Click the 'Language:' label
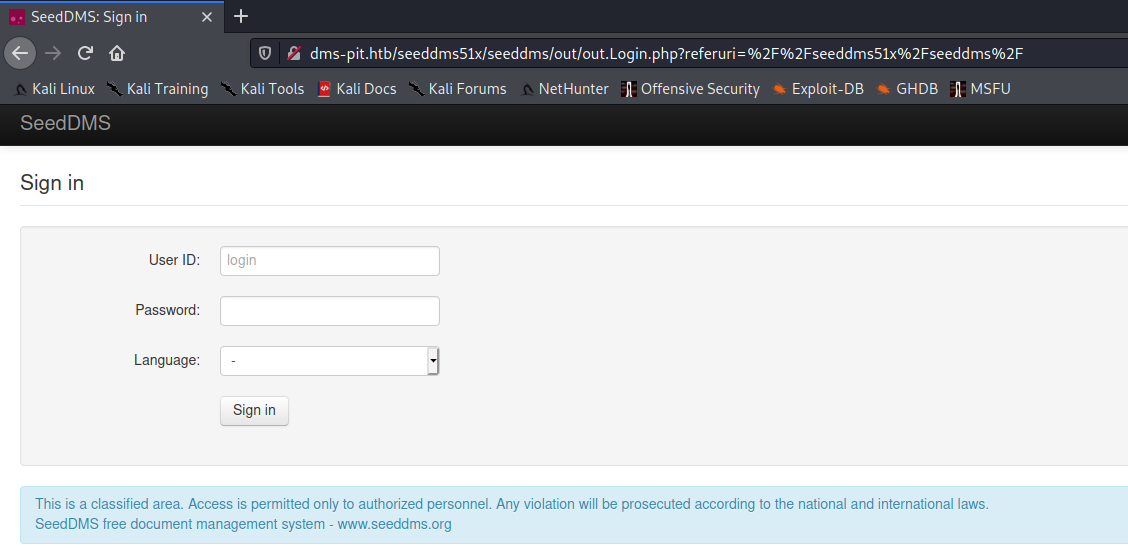Screen dimensions: 1128x558 tap(167, 360)
